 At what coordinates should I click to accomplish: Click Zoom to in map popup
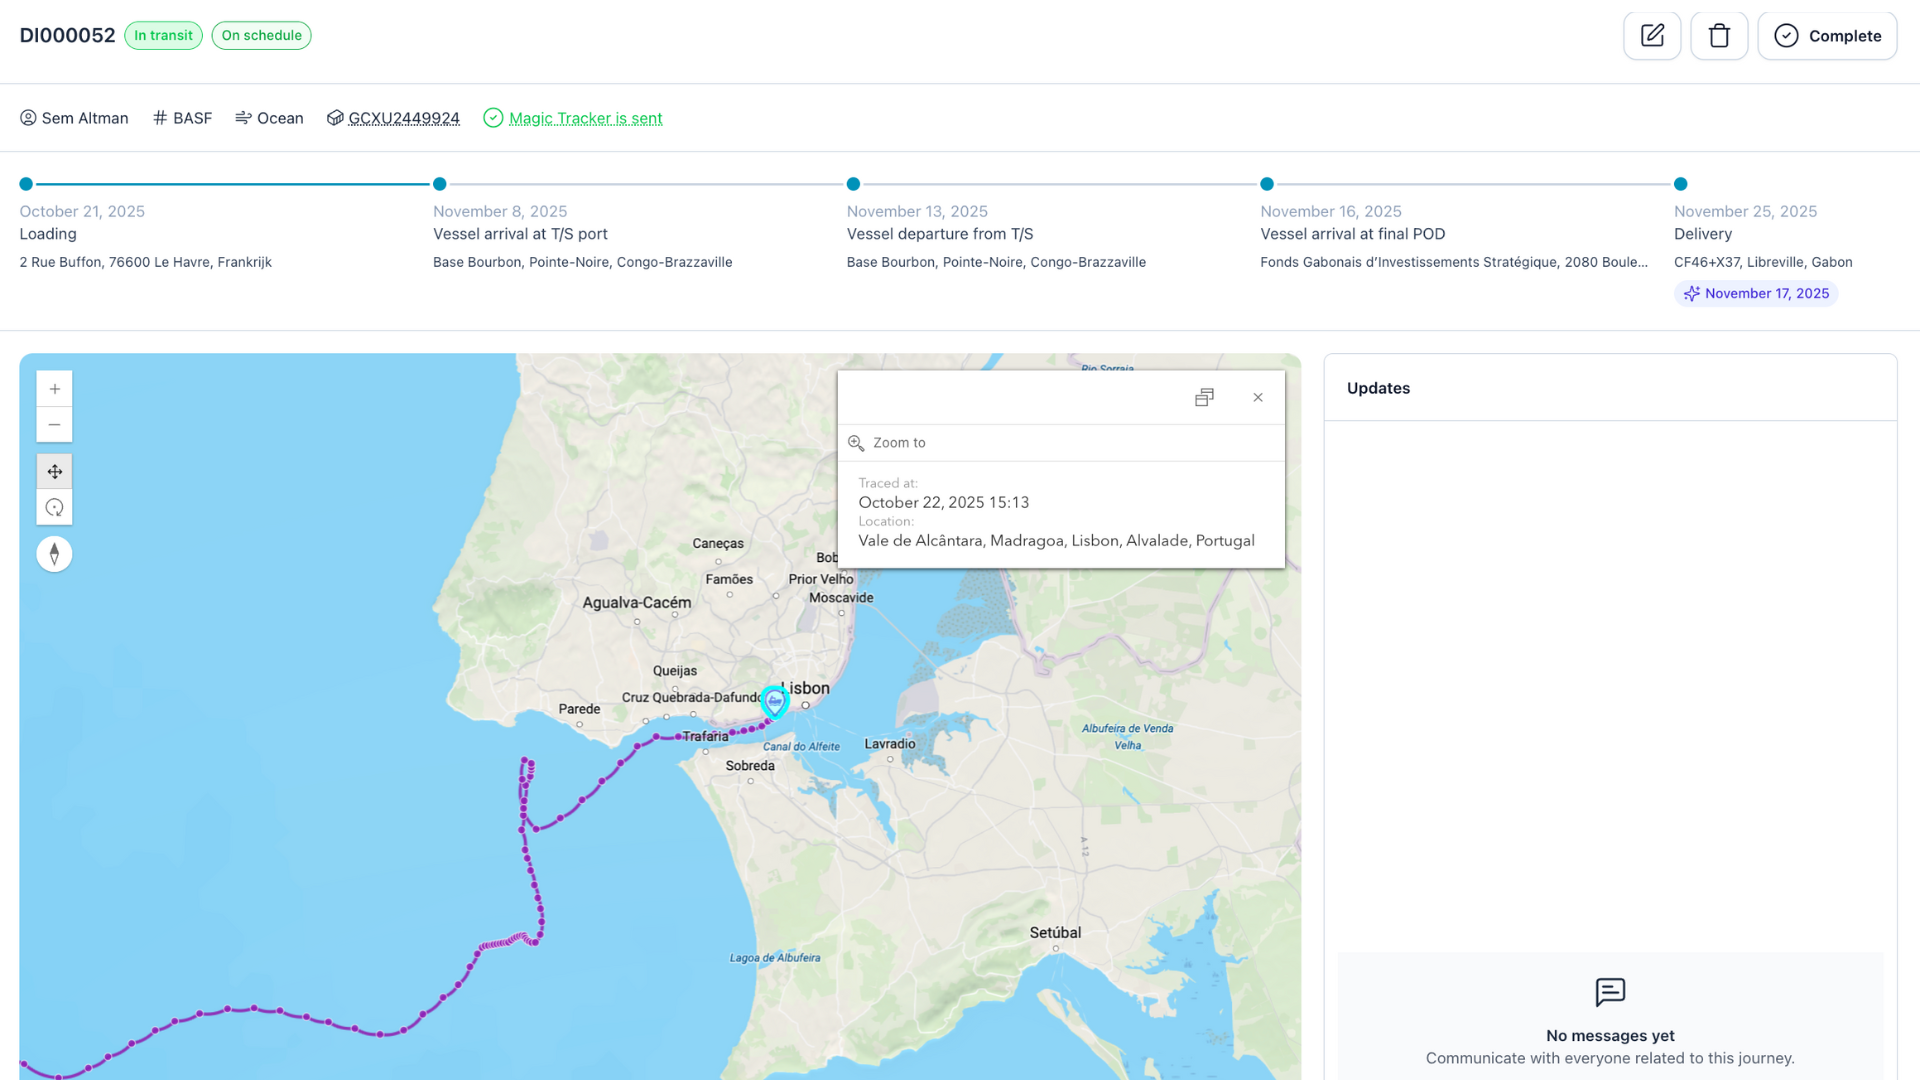[898, 443]
